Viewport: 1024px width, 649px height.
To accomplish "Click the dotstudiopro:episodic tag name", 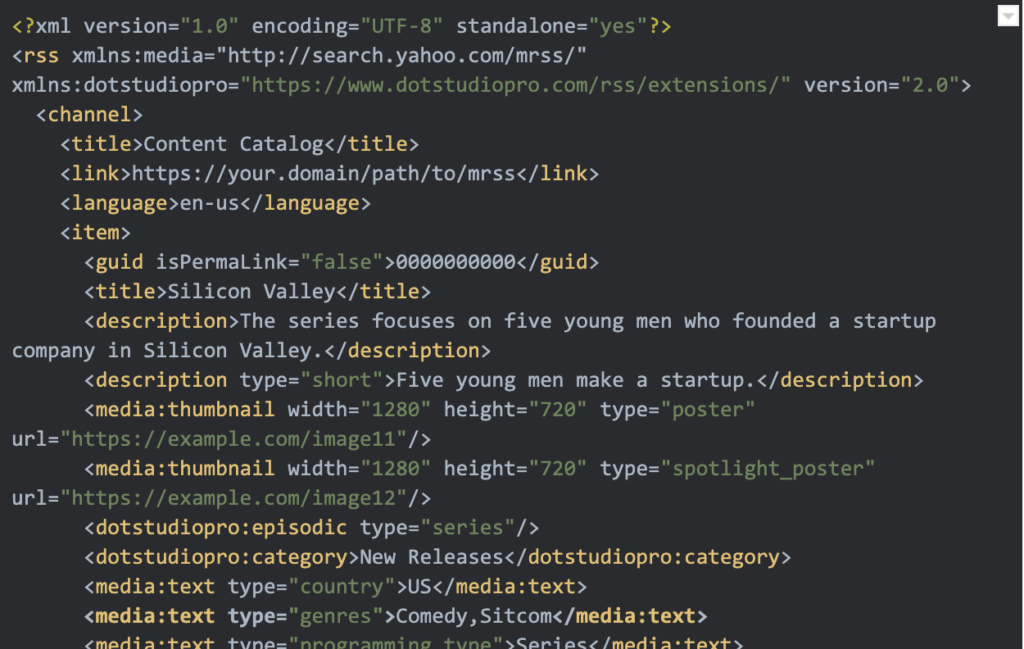I will (221, 527).
